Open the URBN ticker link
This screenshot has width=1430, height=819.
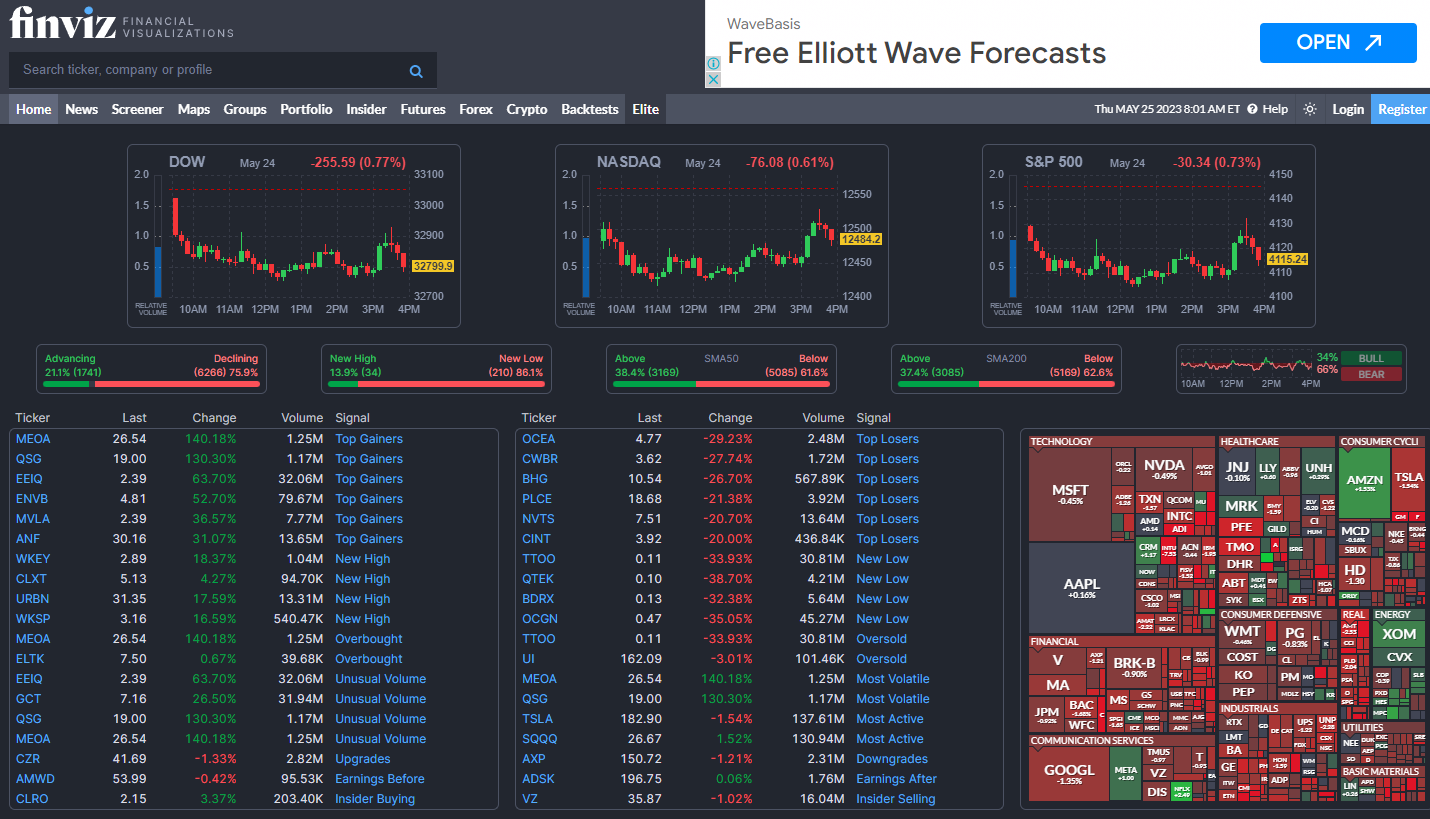(x=32, y=599)
